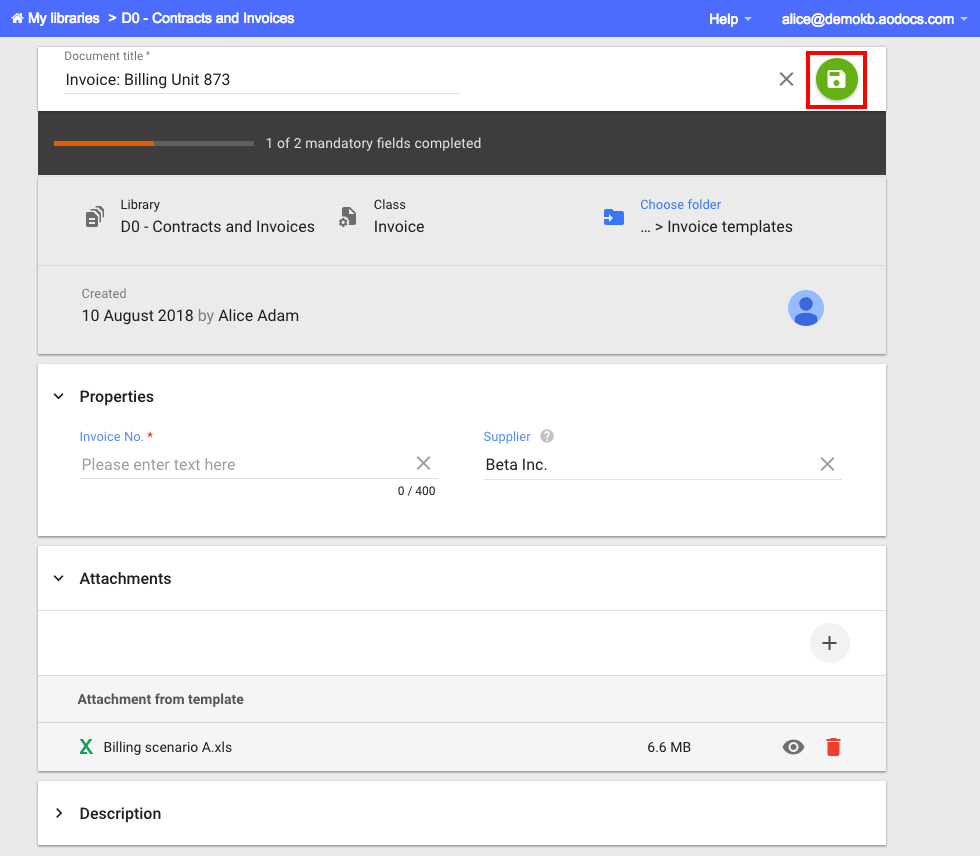The height and width of the screenshot is (856, 980).
Task: Click the Excel icon of Billing scenario A.xls
Action: point(86,747)
